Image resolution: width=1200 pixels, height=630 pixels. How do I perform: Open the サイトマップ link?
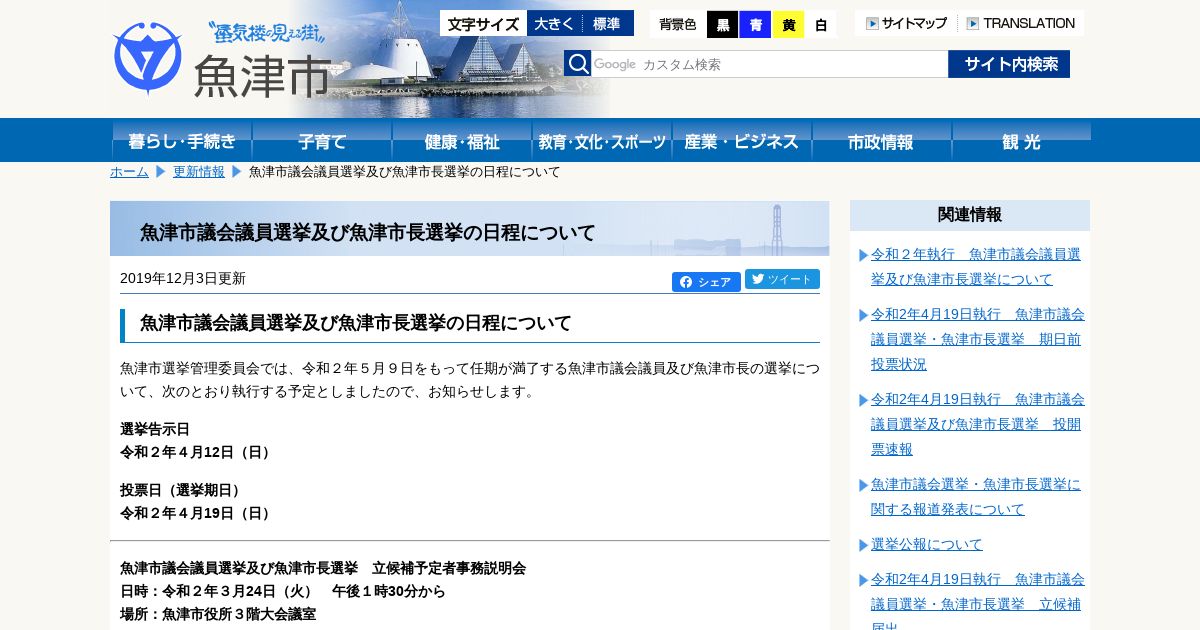906,23
